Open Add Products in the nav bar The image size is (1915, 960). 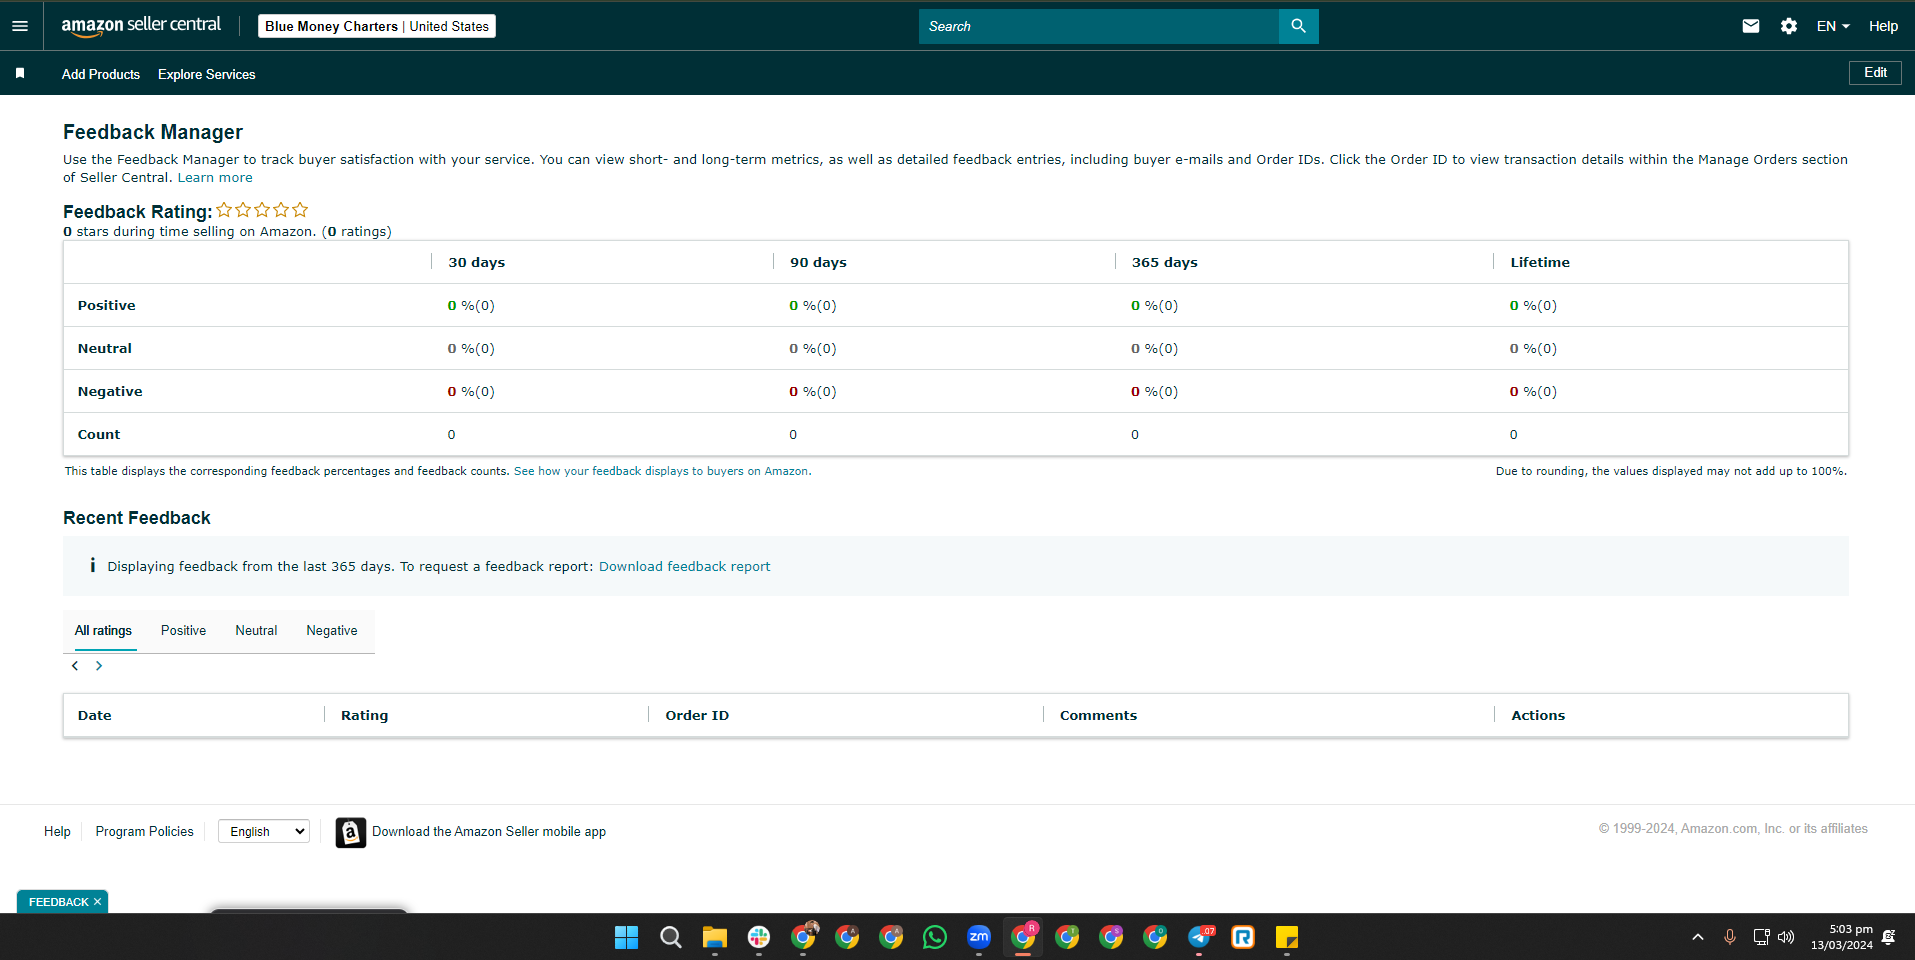click(x=101, y=74)
